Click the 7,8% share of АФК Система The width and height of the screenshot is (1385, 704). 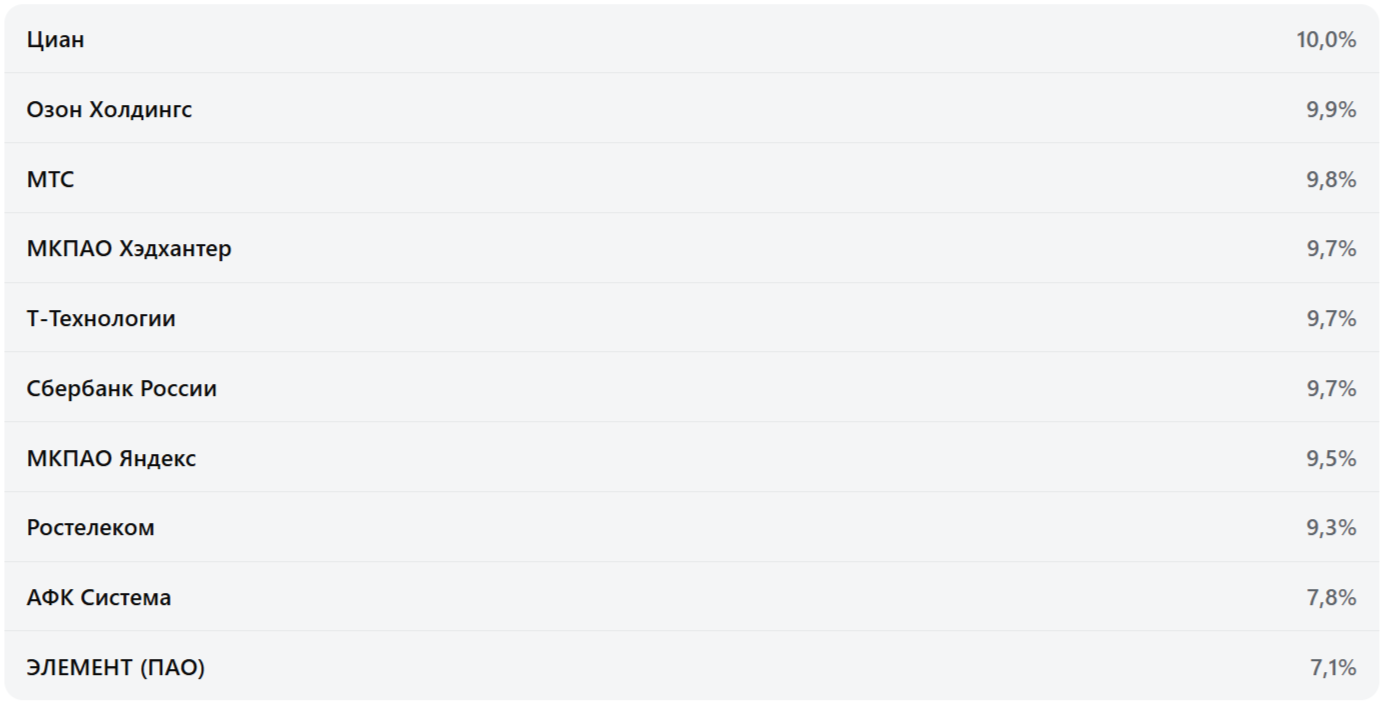click(1331, 598)
